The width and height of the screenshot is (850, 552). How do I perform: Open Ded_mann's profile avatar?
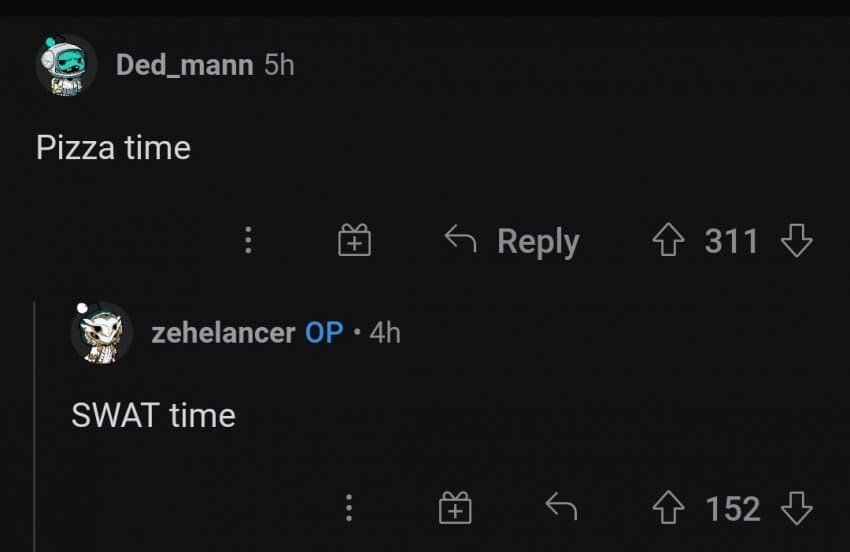click(x=67, y=66)
